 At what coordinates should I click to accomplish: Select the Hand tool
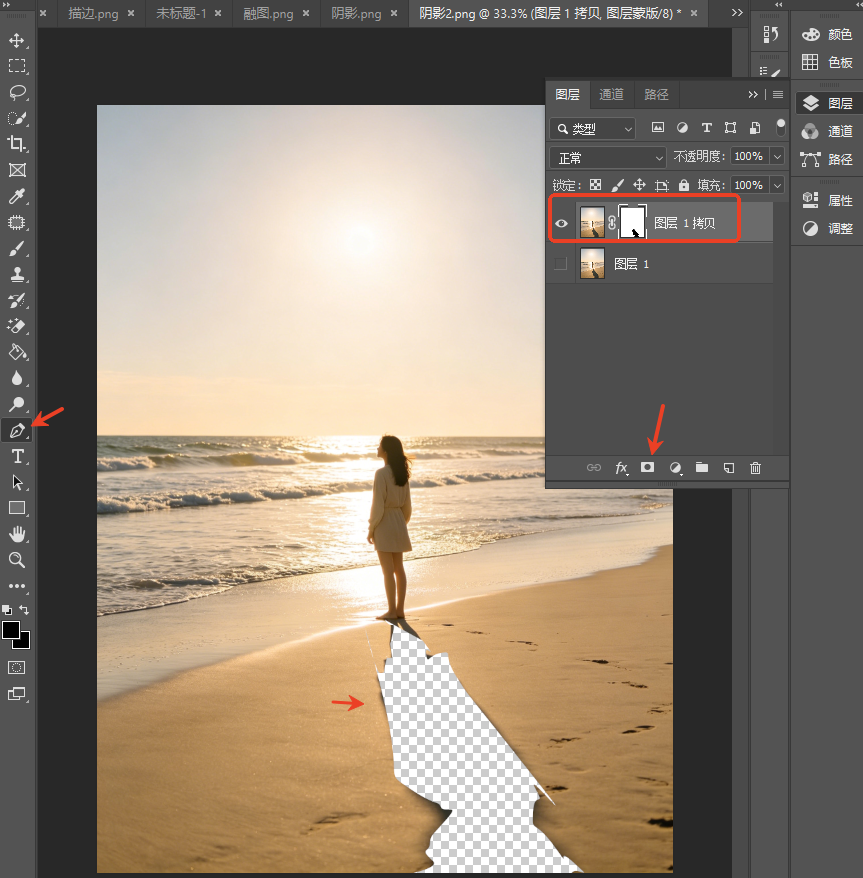(x=17, y=534)
